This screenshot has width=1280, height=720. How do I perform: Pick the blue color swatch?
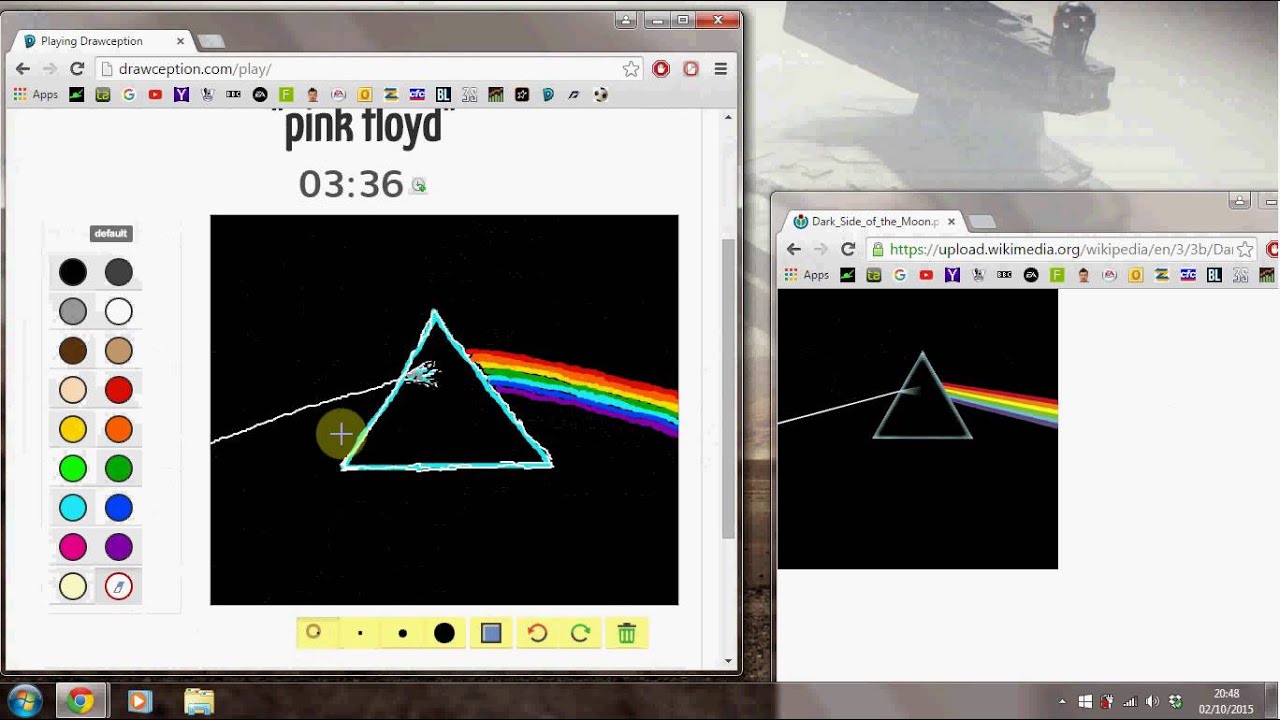tap(119, 508)
